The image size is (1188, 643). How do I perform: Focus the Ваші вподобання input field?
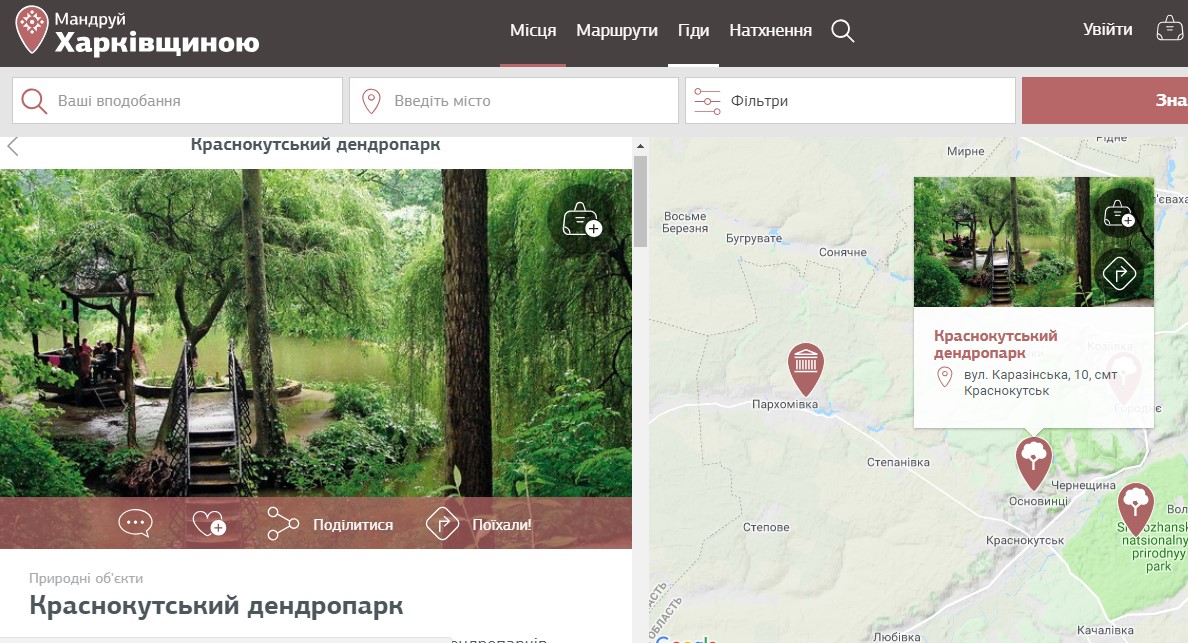[x=177, y=101]
